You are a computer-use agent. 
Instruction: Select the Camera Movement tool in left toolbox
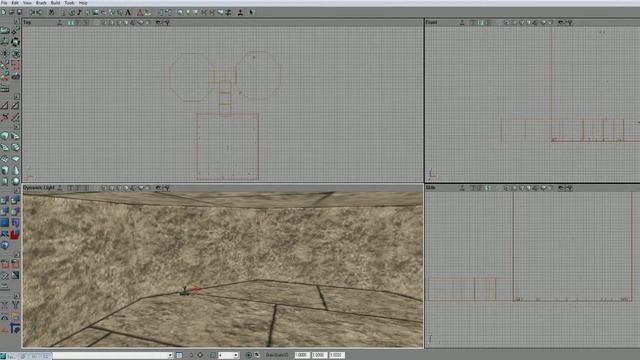4,31
